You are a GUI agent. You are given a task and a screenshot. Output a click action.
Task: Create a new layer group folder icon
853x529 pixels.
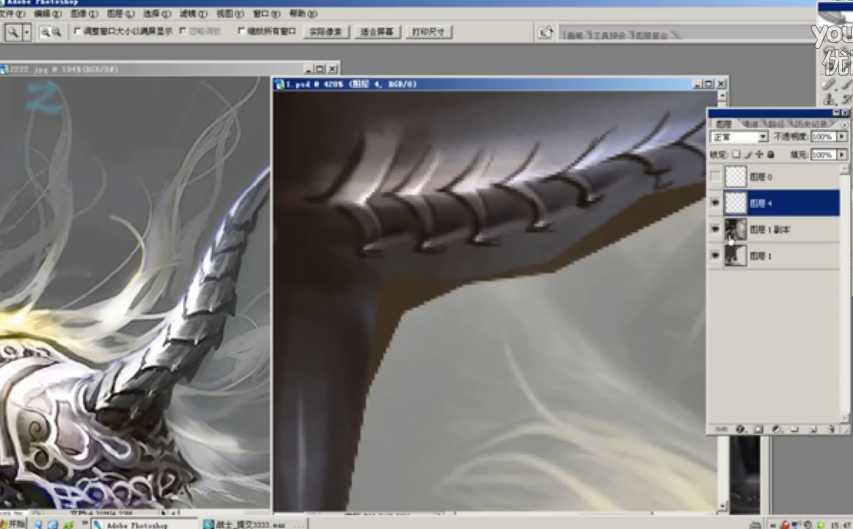(x=795, y=429)
